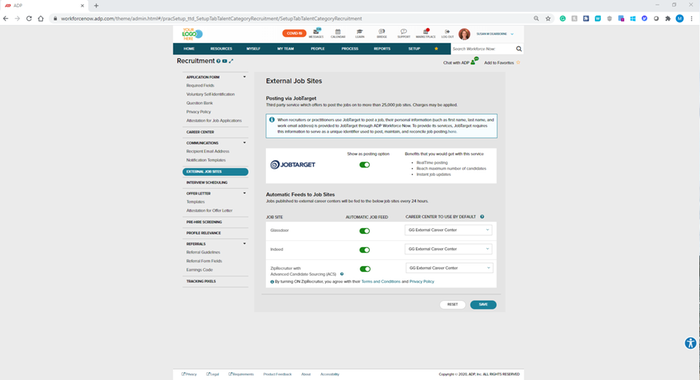Click the Log Out icon
Screen dimensions: 700x380
pos(447,33)
